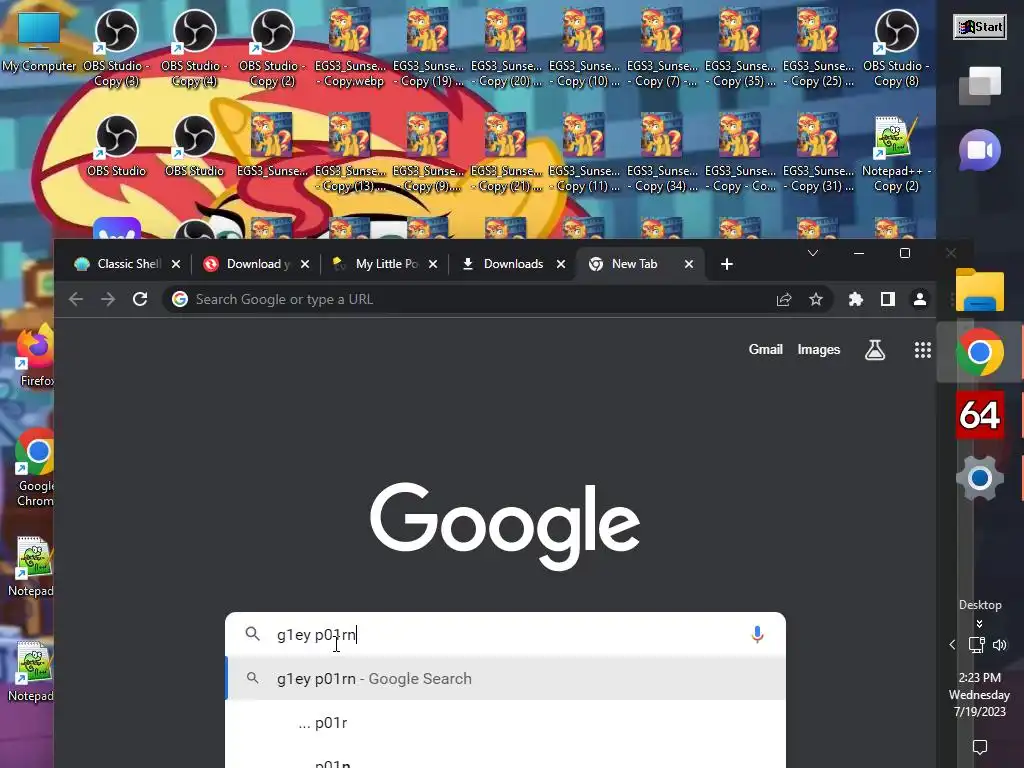
Task: Open File Explorer from taskbar
Action: tap(980, 289)
